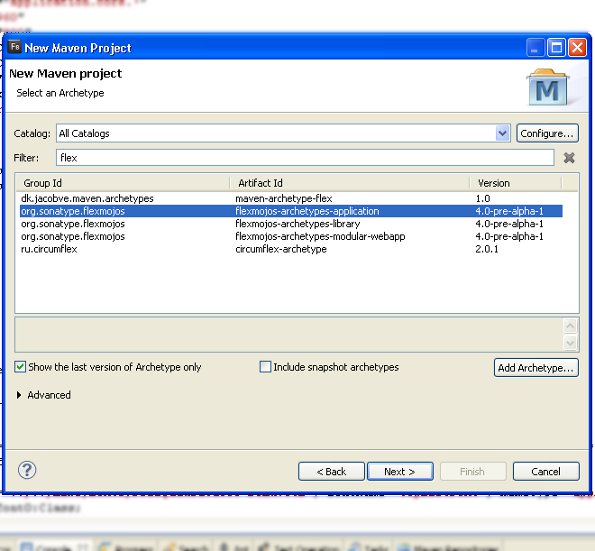Select the maven-archetype-flex row
The width and height of the screenshot is (595, 551).
(291, 198)
